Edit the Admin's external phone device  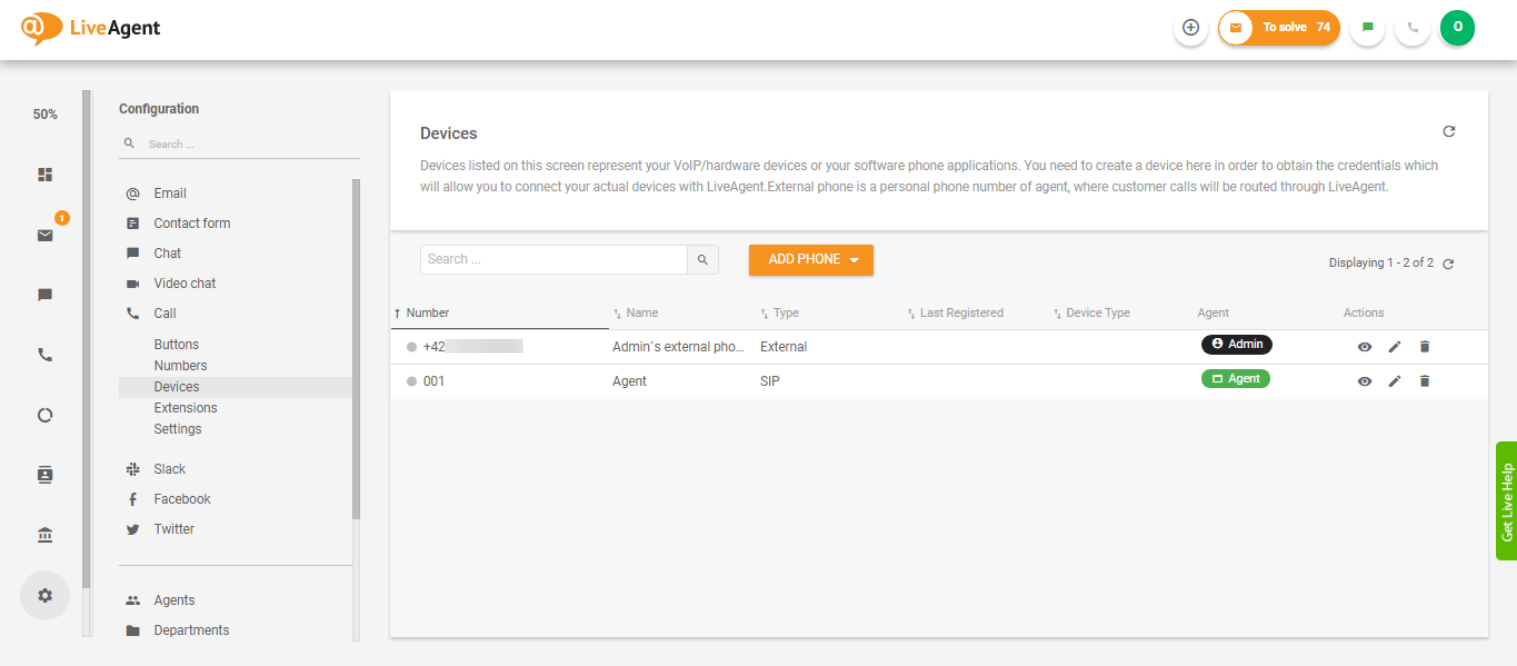pos(1395,347)
